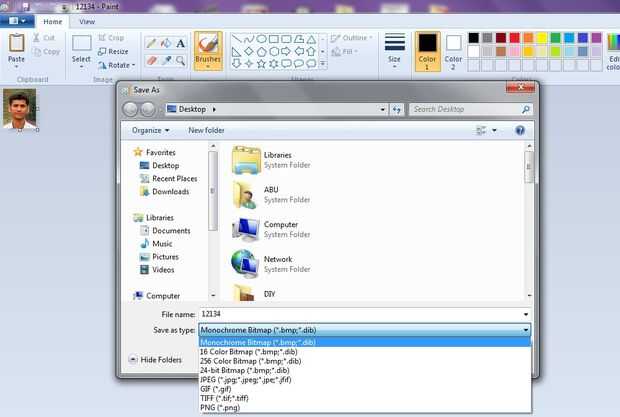Click the change view icon in dialog toolbar
The height and width of the screenshot is (417, 620).
(481, 130)
